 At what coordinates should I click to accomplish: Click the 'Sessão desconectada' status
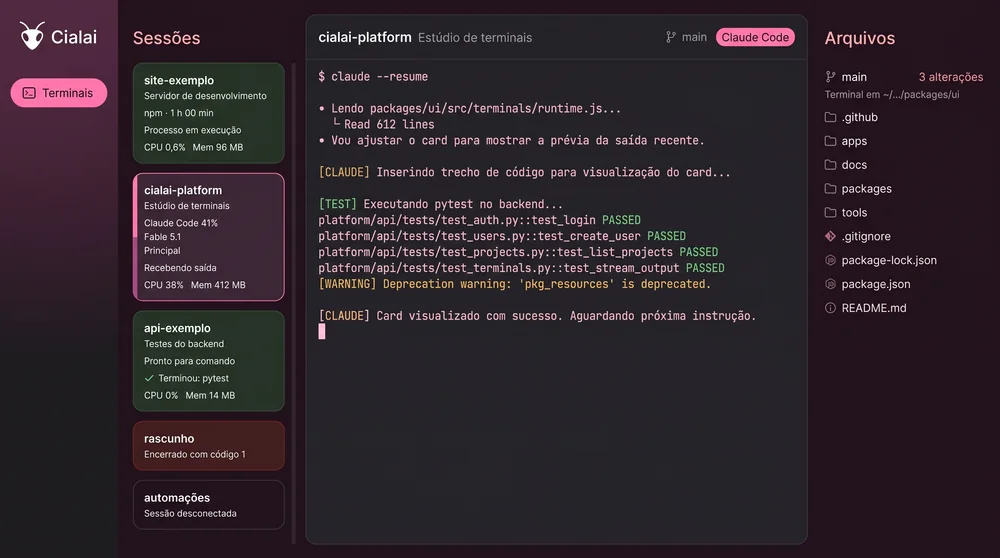pyautogui.click(x=190, y=514)
